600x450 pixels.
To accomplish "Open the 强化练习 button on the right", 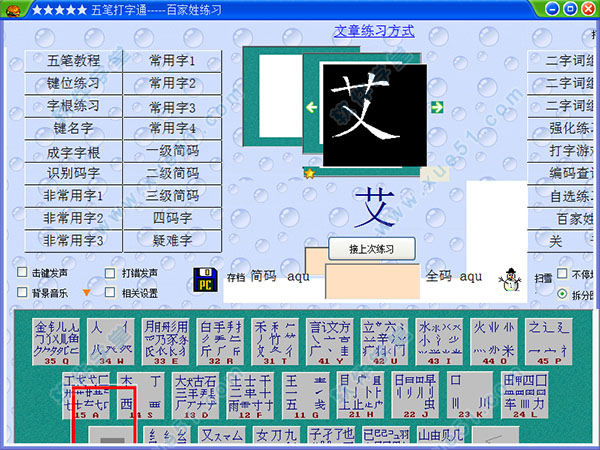I will [x=562, y=128].
